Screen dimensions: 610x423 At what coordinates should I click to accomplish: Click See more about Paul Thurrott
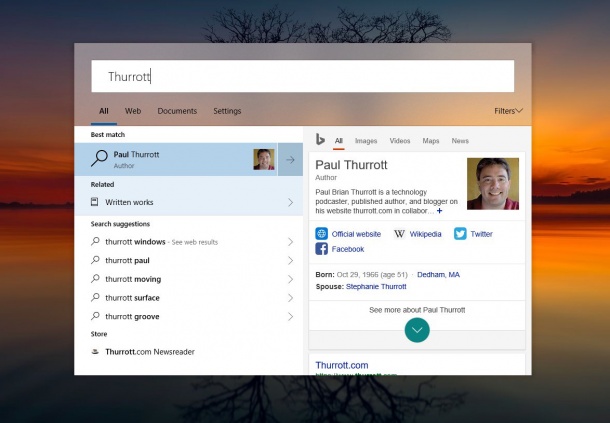point(417,310)
